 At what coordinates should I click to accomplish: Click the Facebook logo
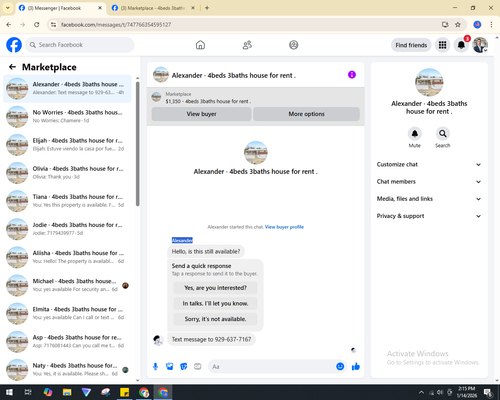point(14,45)
